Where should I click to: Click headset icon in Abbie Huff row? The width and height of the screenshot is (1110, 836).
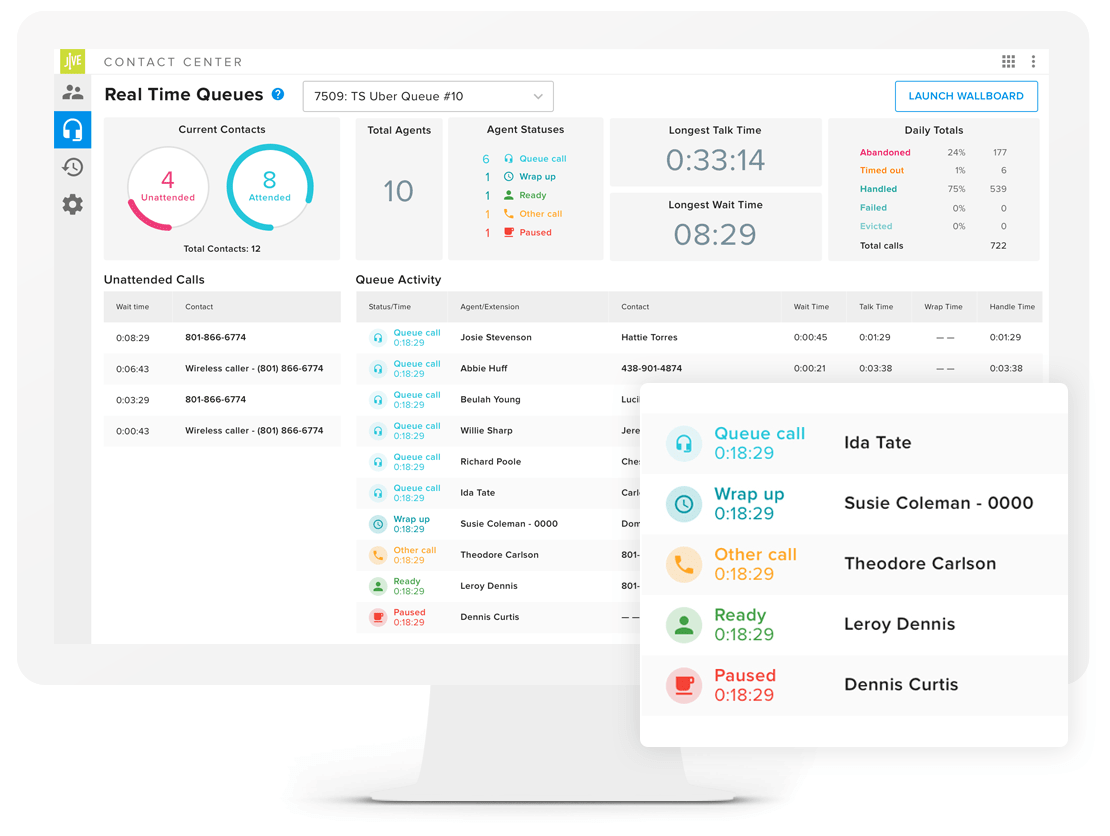tap(378, 369)
